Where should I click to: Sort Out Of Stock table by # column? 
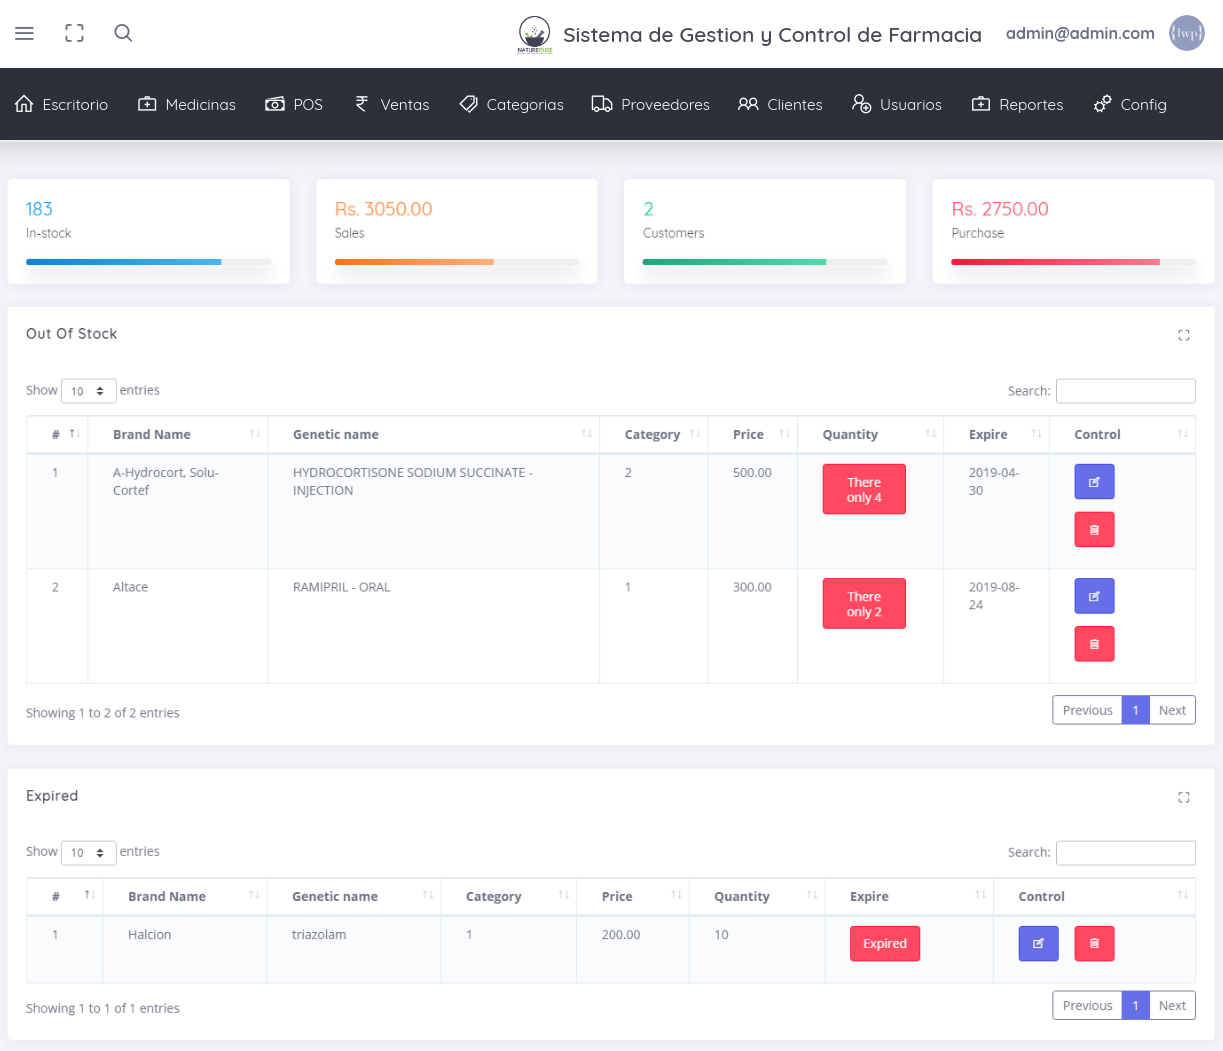[57, 434]
